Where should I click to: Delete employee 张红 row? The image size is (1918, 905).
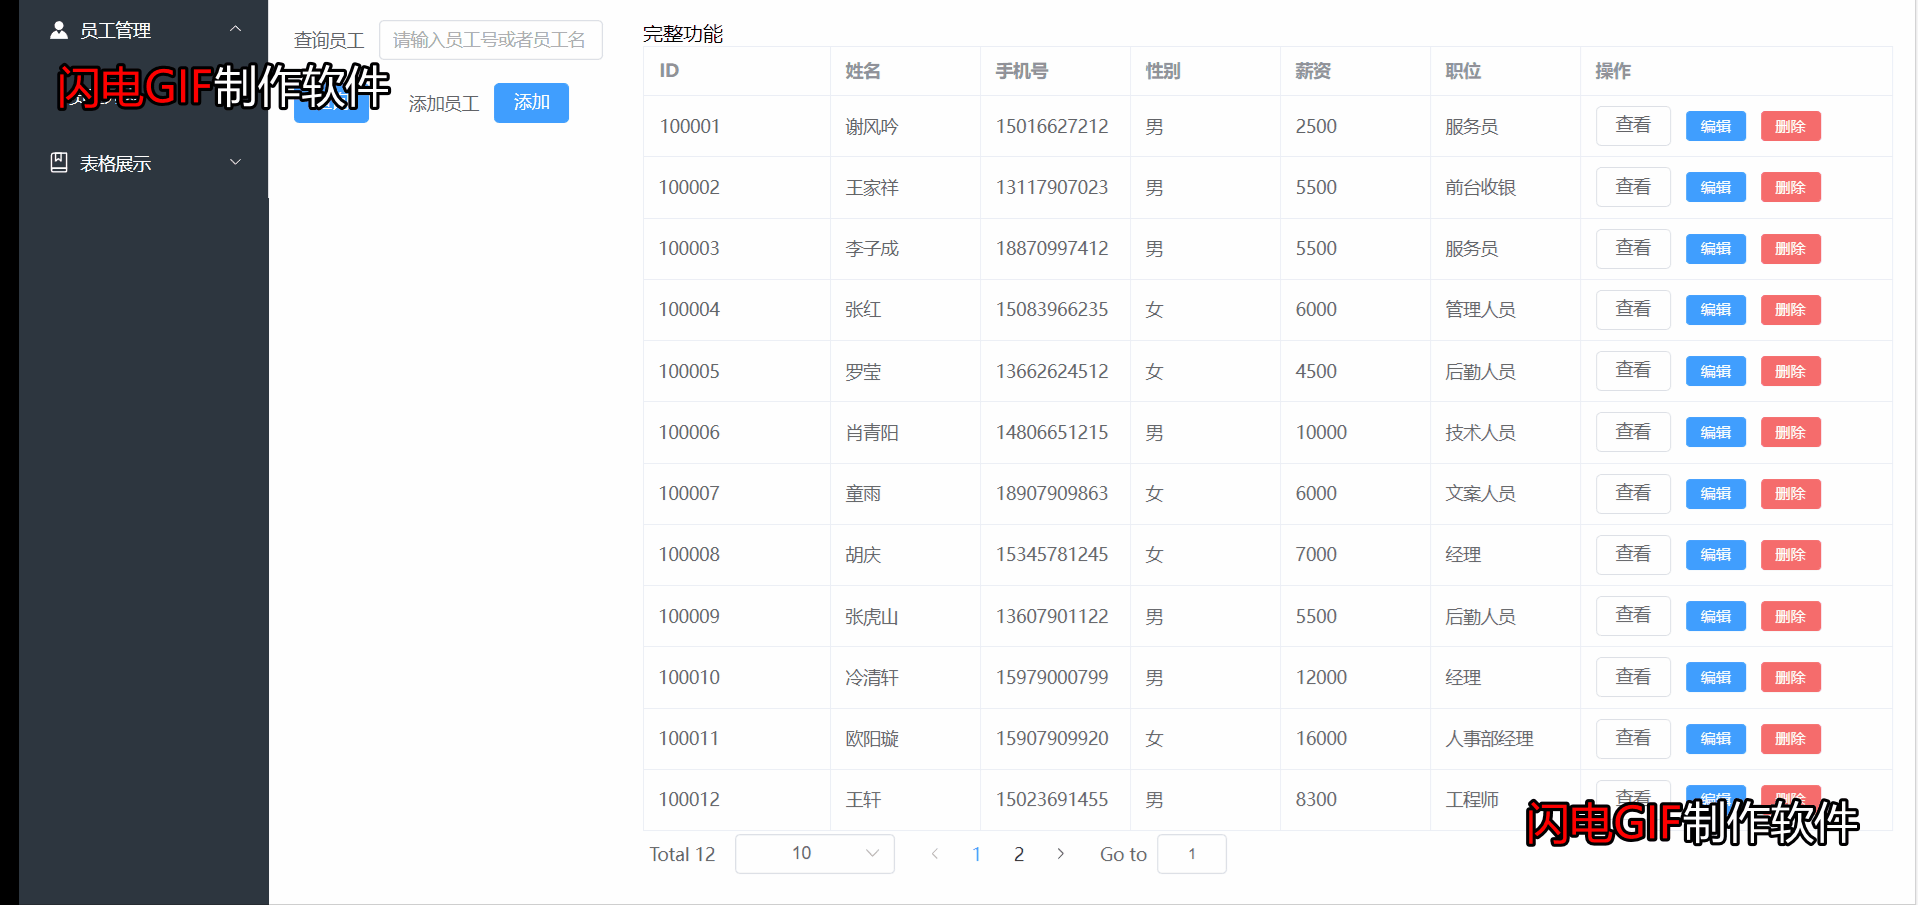[1791, 310]
